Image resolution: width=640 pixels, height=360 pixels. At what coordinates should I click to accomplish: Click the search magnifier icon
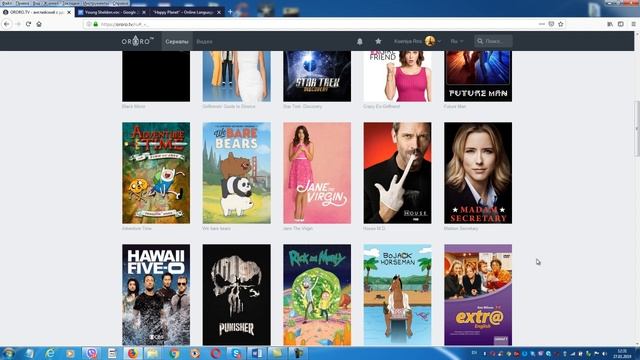click(x=480, y=41)
